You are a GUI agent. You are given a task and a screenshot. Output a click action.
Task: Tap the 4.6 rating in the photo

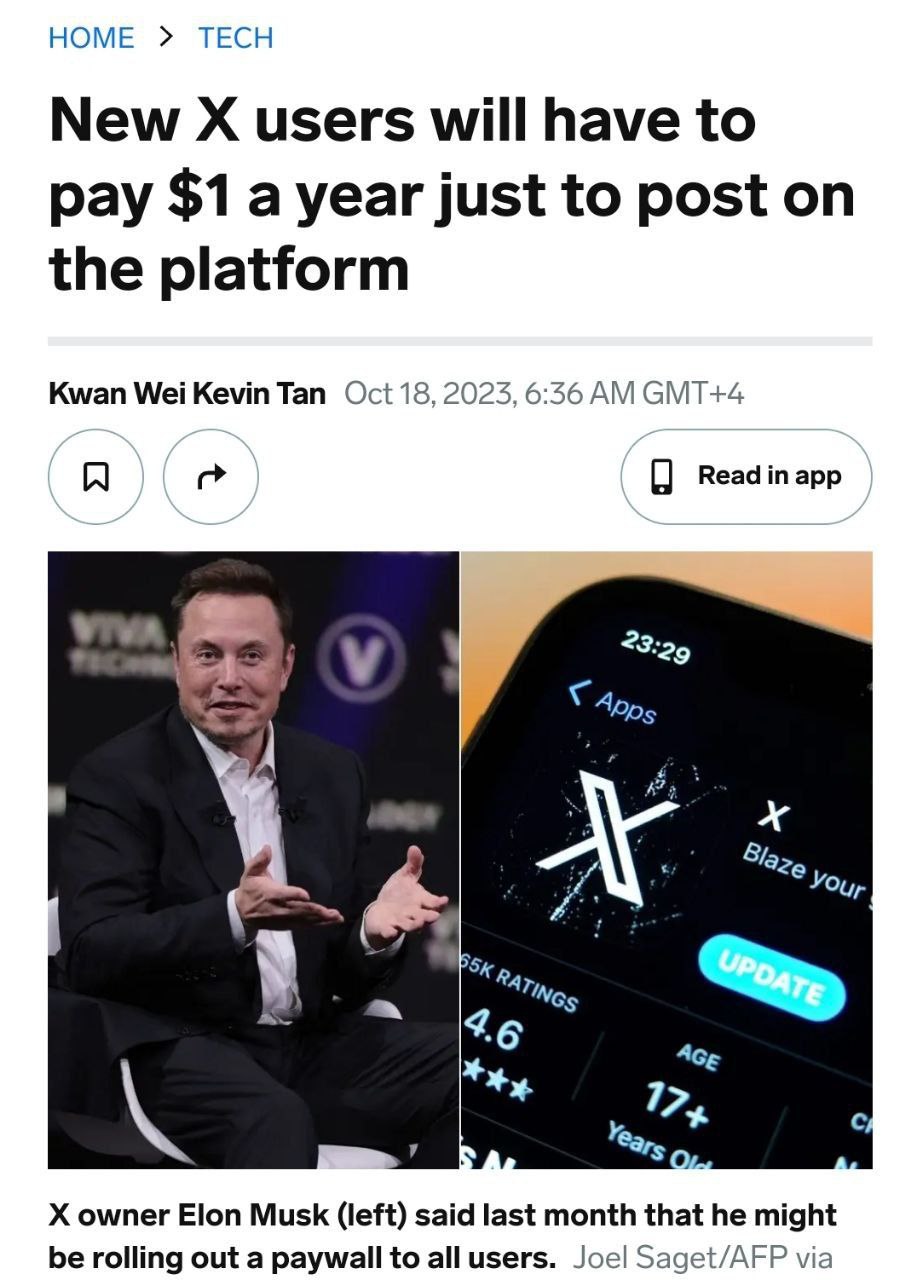tap(492, 1030)
